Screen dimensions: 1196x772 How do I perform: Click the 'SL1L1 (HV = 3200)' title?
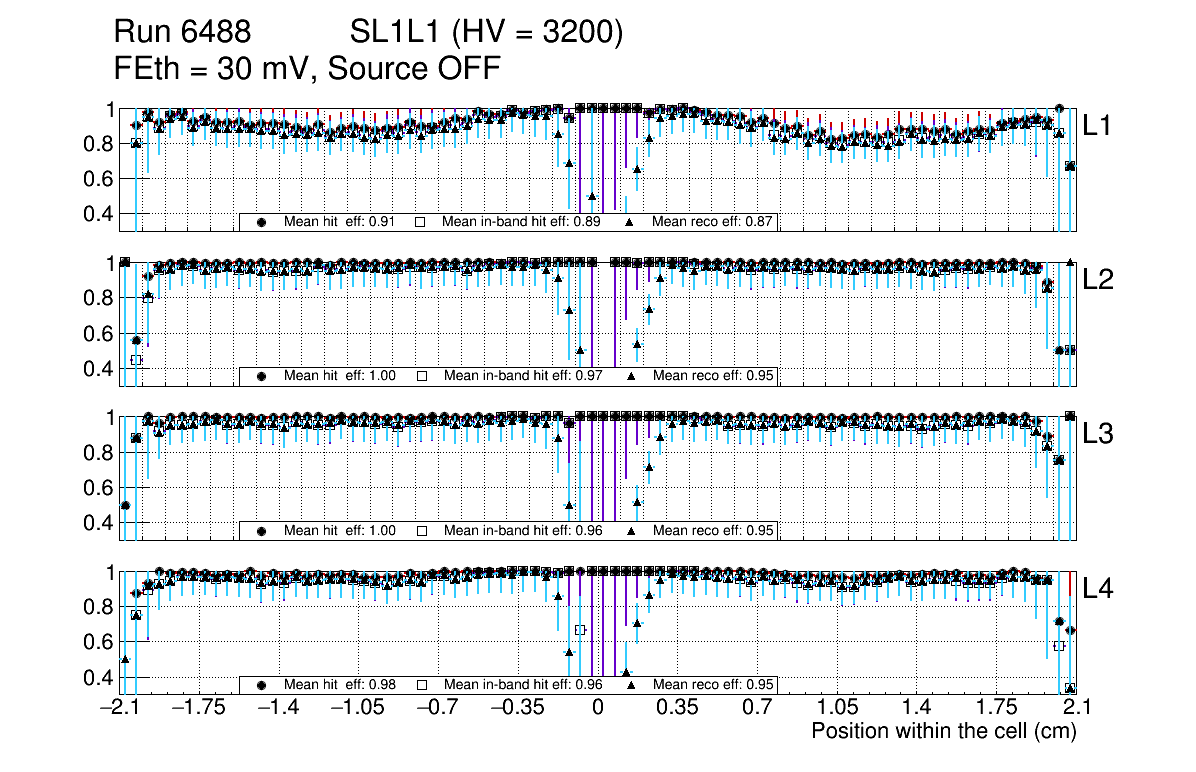pos(487,33)
